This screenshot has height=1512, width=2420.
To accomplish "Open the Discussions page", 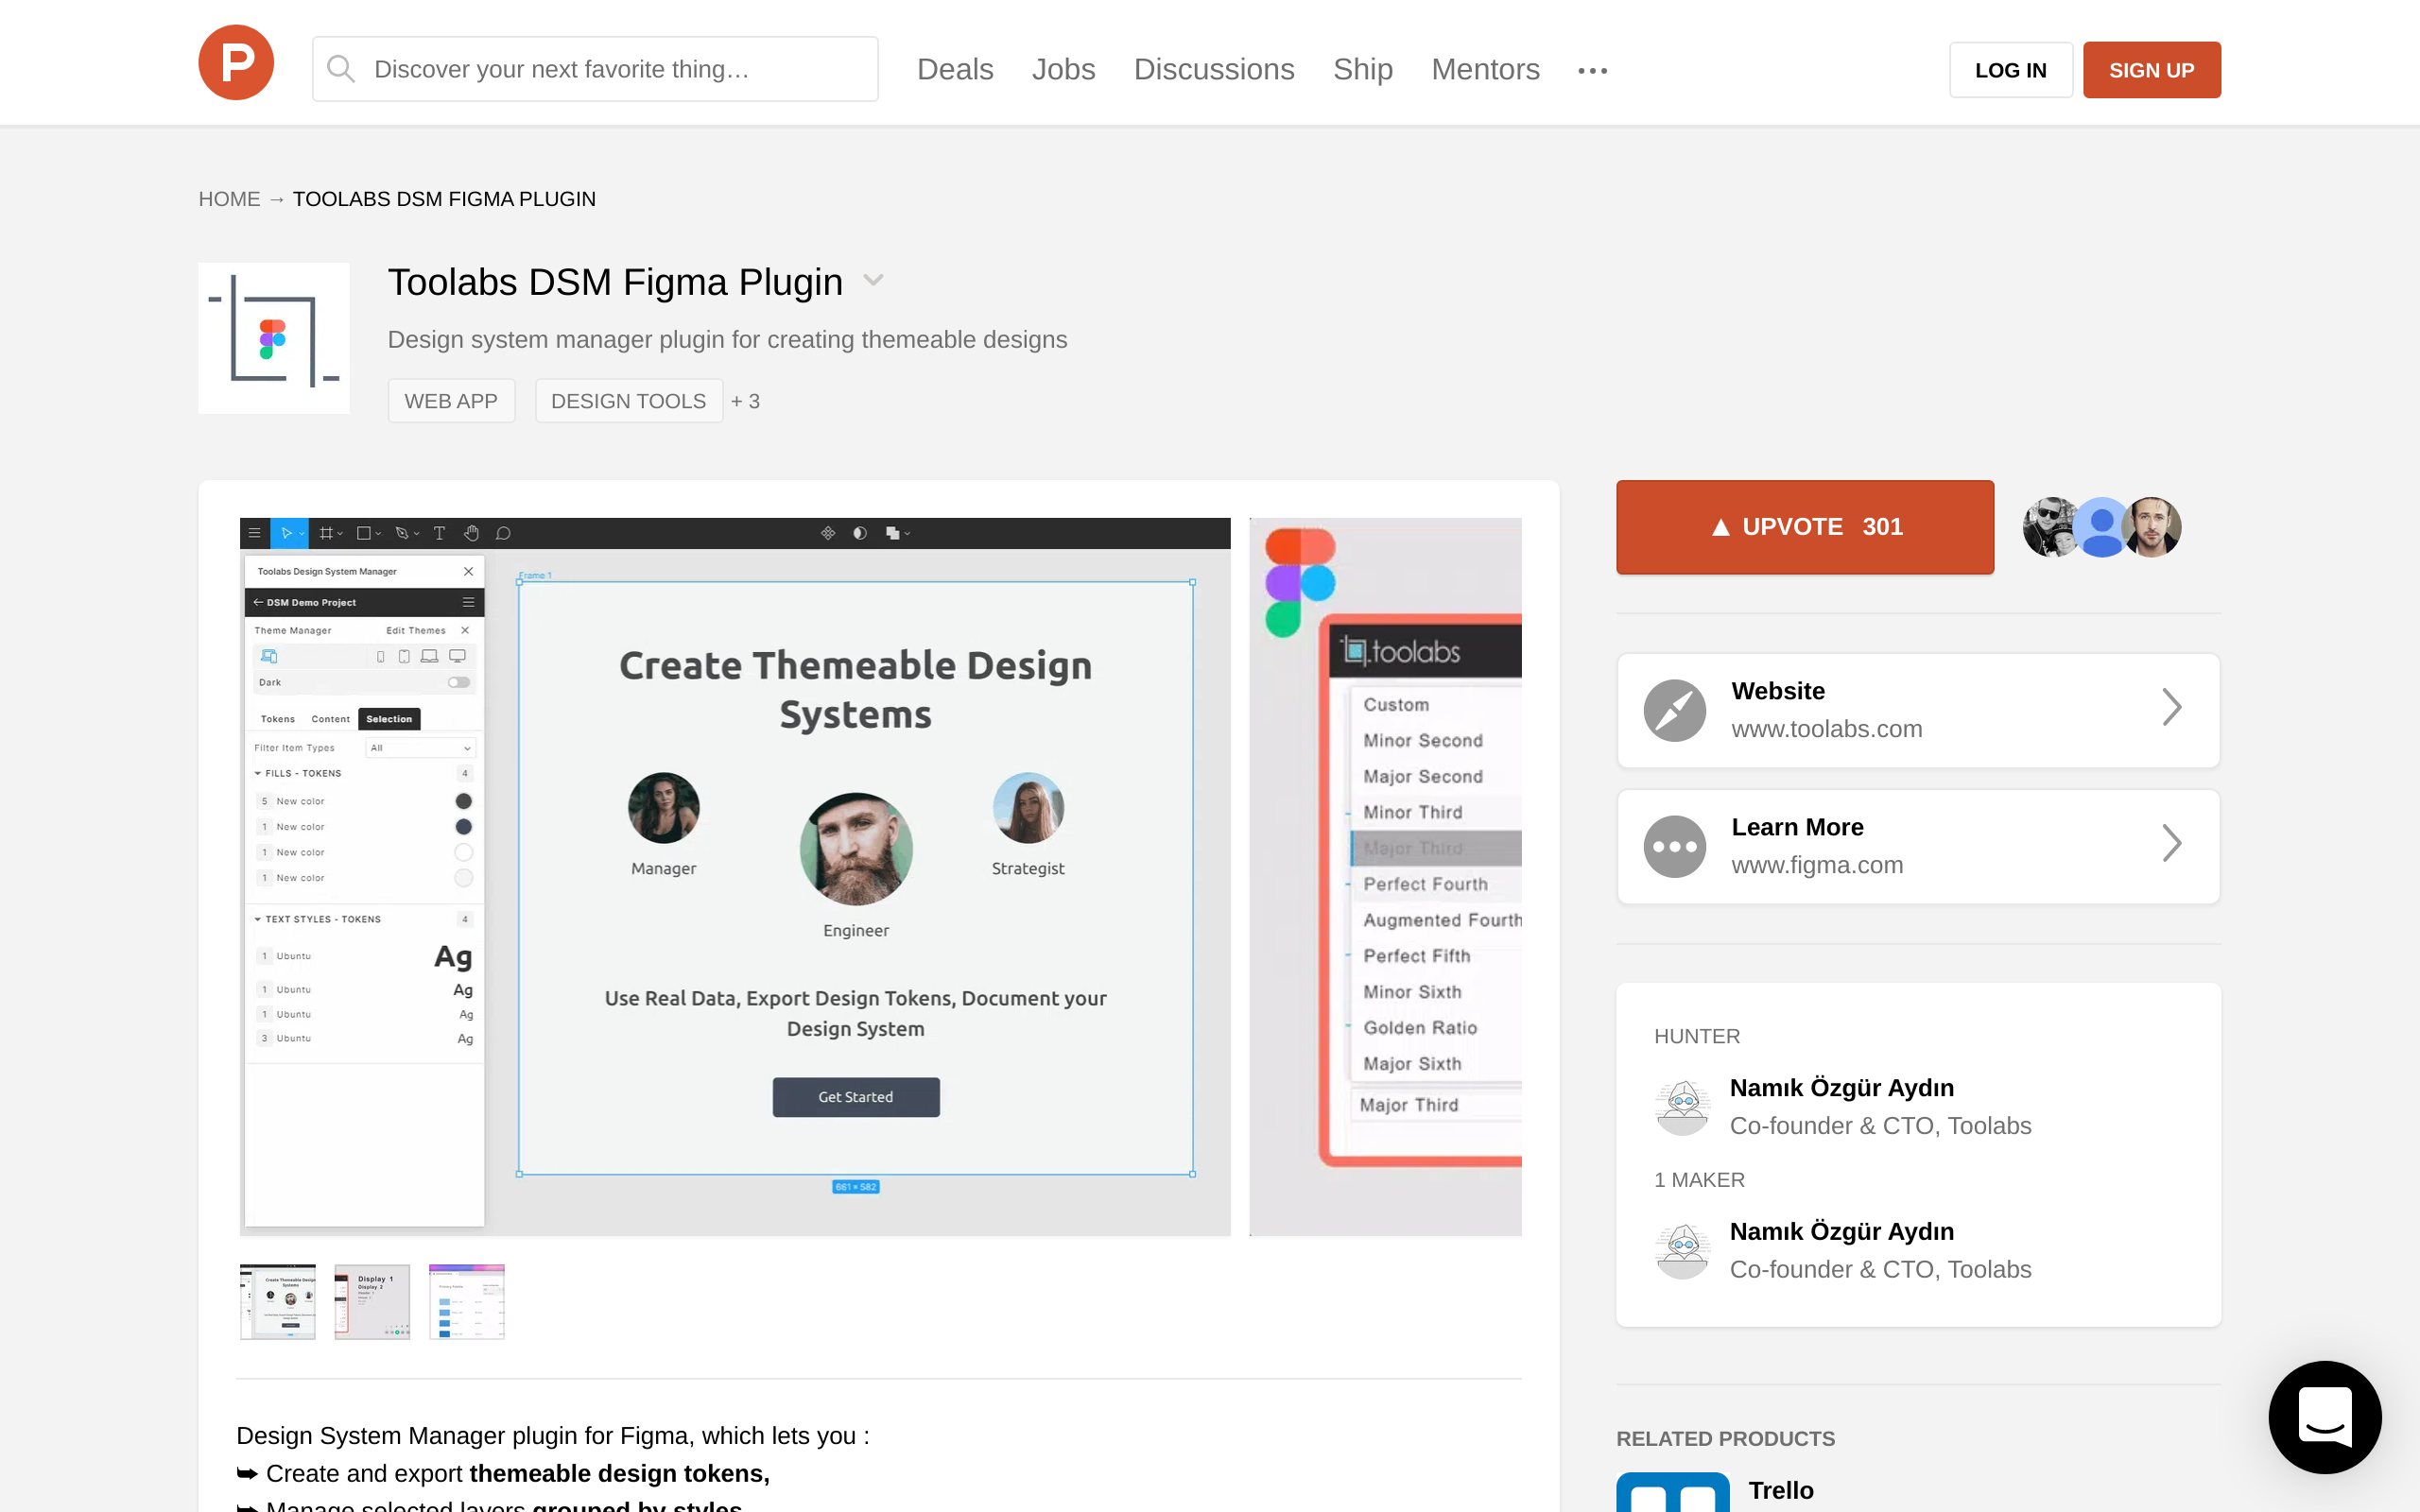I will (x=1214, y=69).
